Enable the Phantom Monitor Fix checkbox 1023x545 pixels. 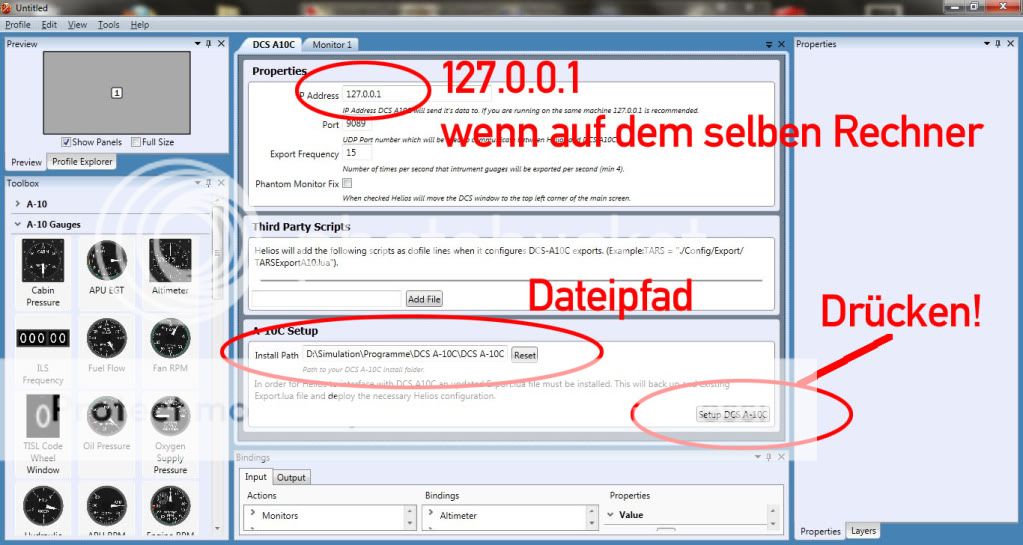point(347,183)
